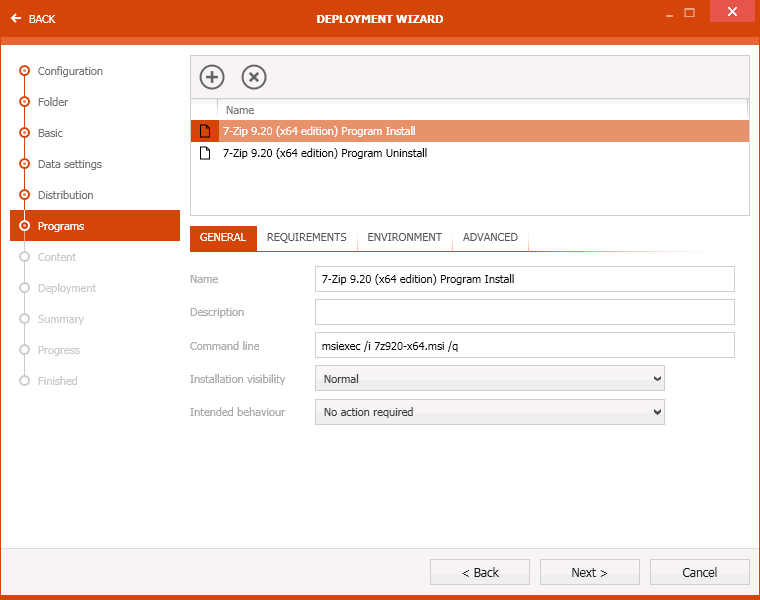Select the 7-Zip Program Uninstall row

[325, 153]
